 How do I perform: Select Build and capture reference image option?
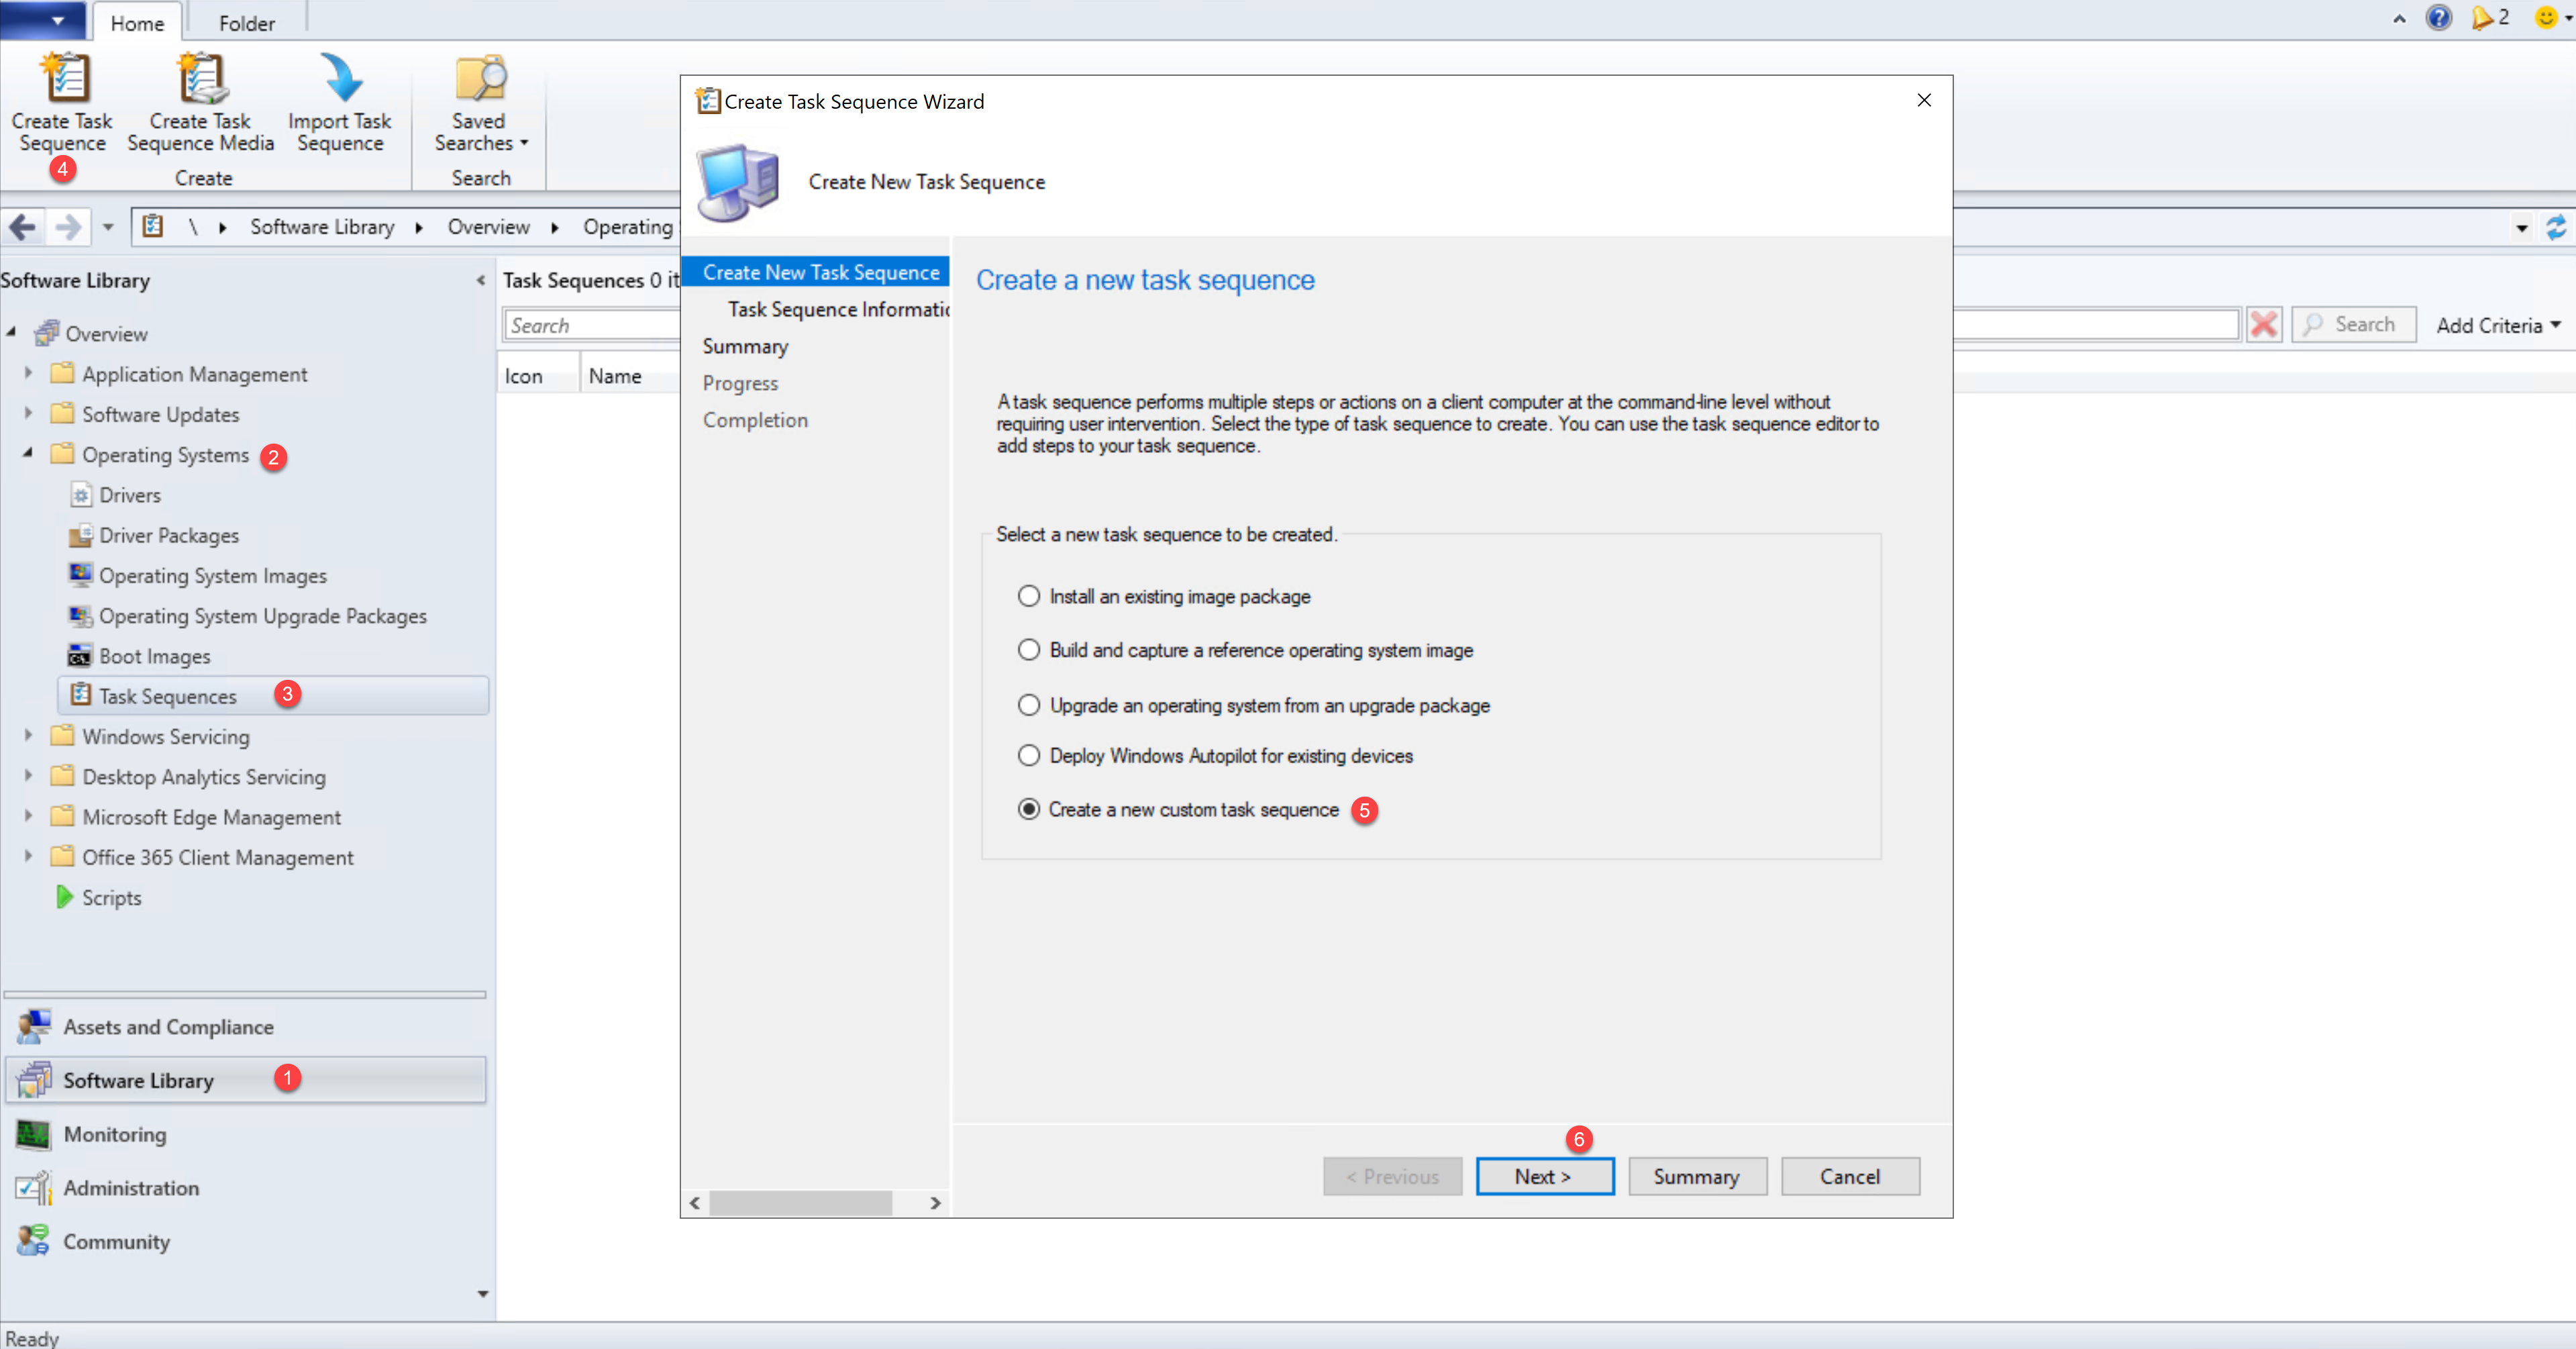click(1028, 650)
